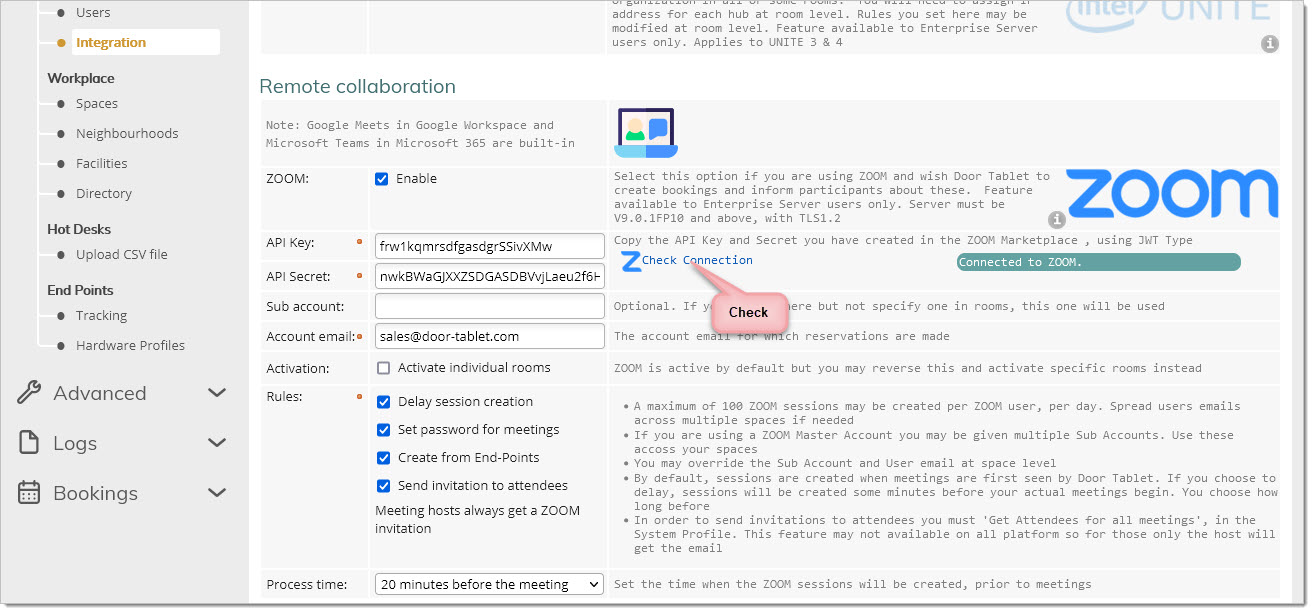Click the Advanced menu label

coord(100,393)
